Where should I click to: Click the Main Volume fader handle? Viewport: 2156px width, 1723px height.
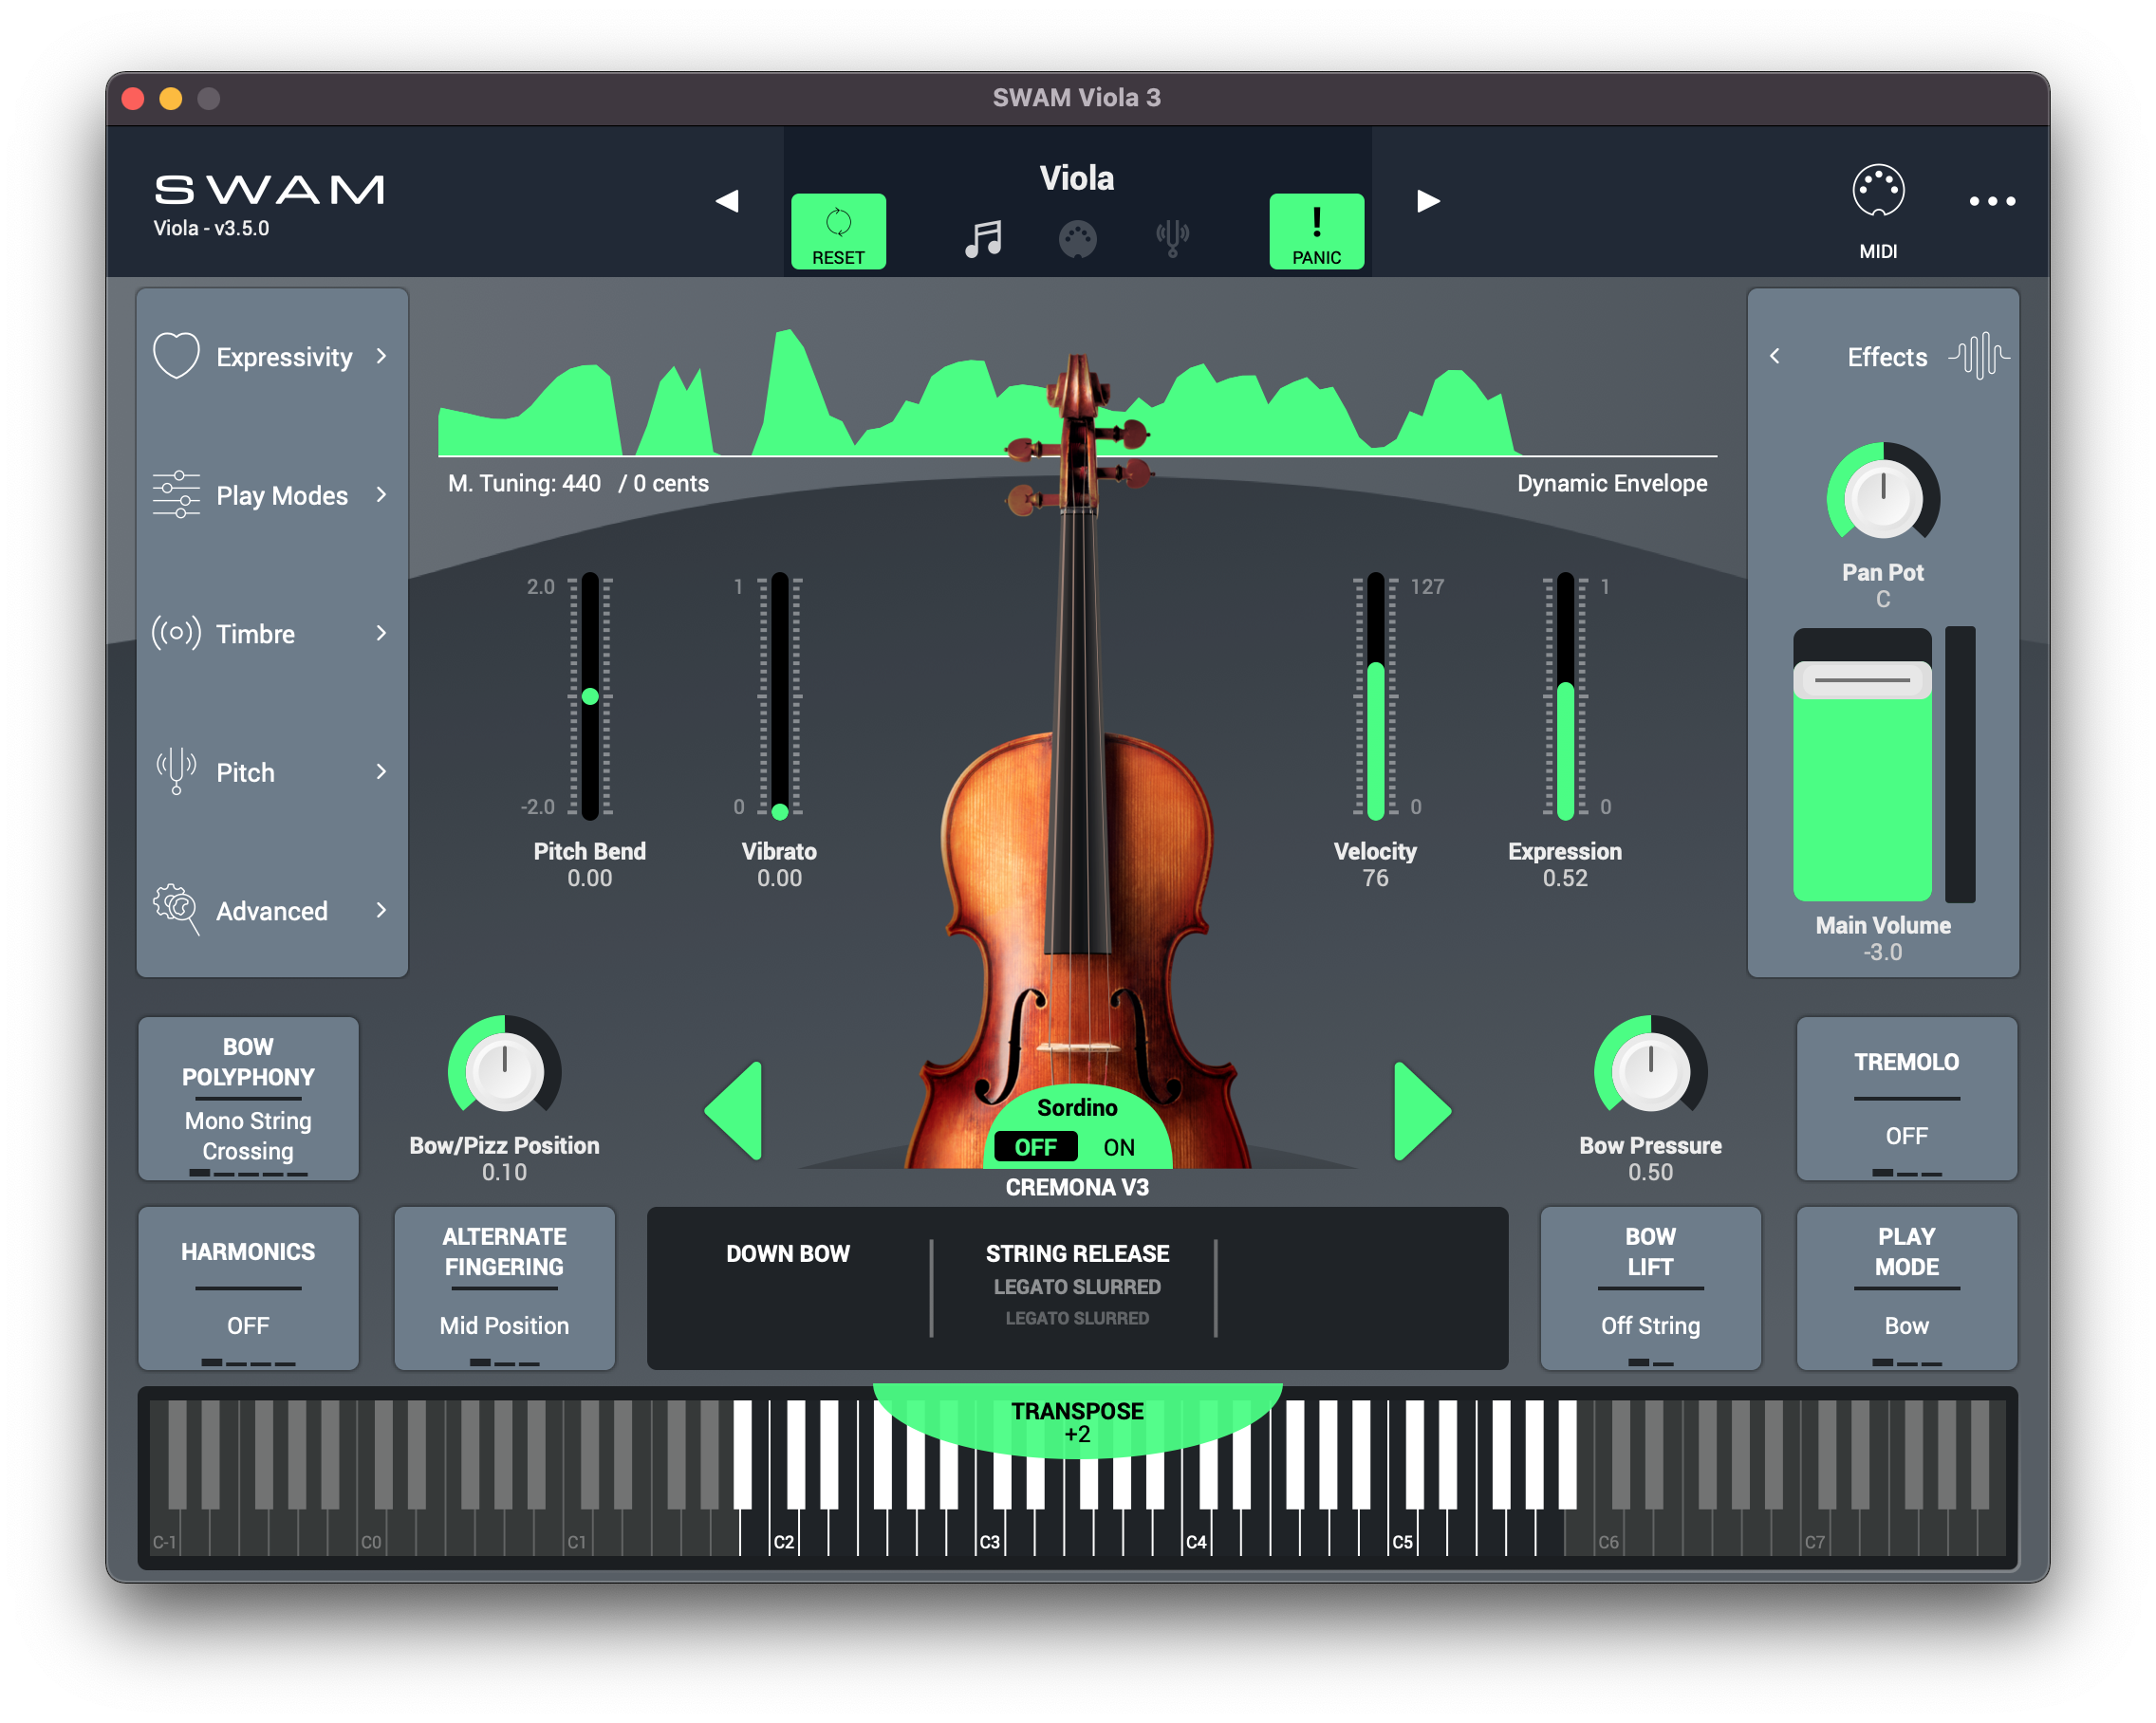click(x=1862, y=680)
